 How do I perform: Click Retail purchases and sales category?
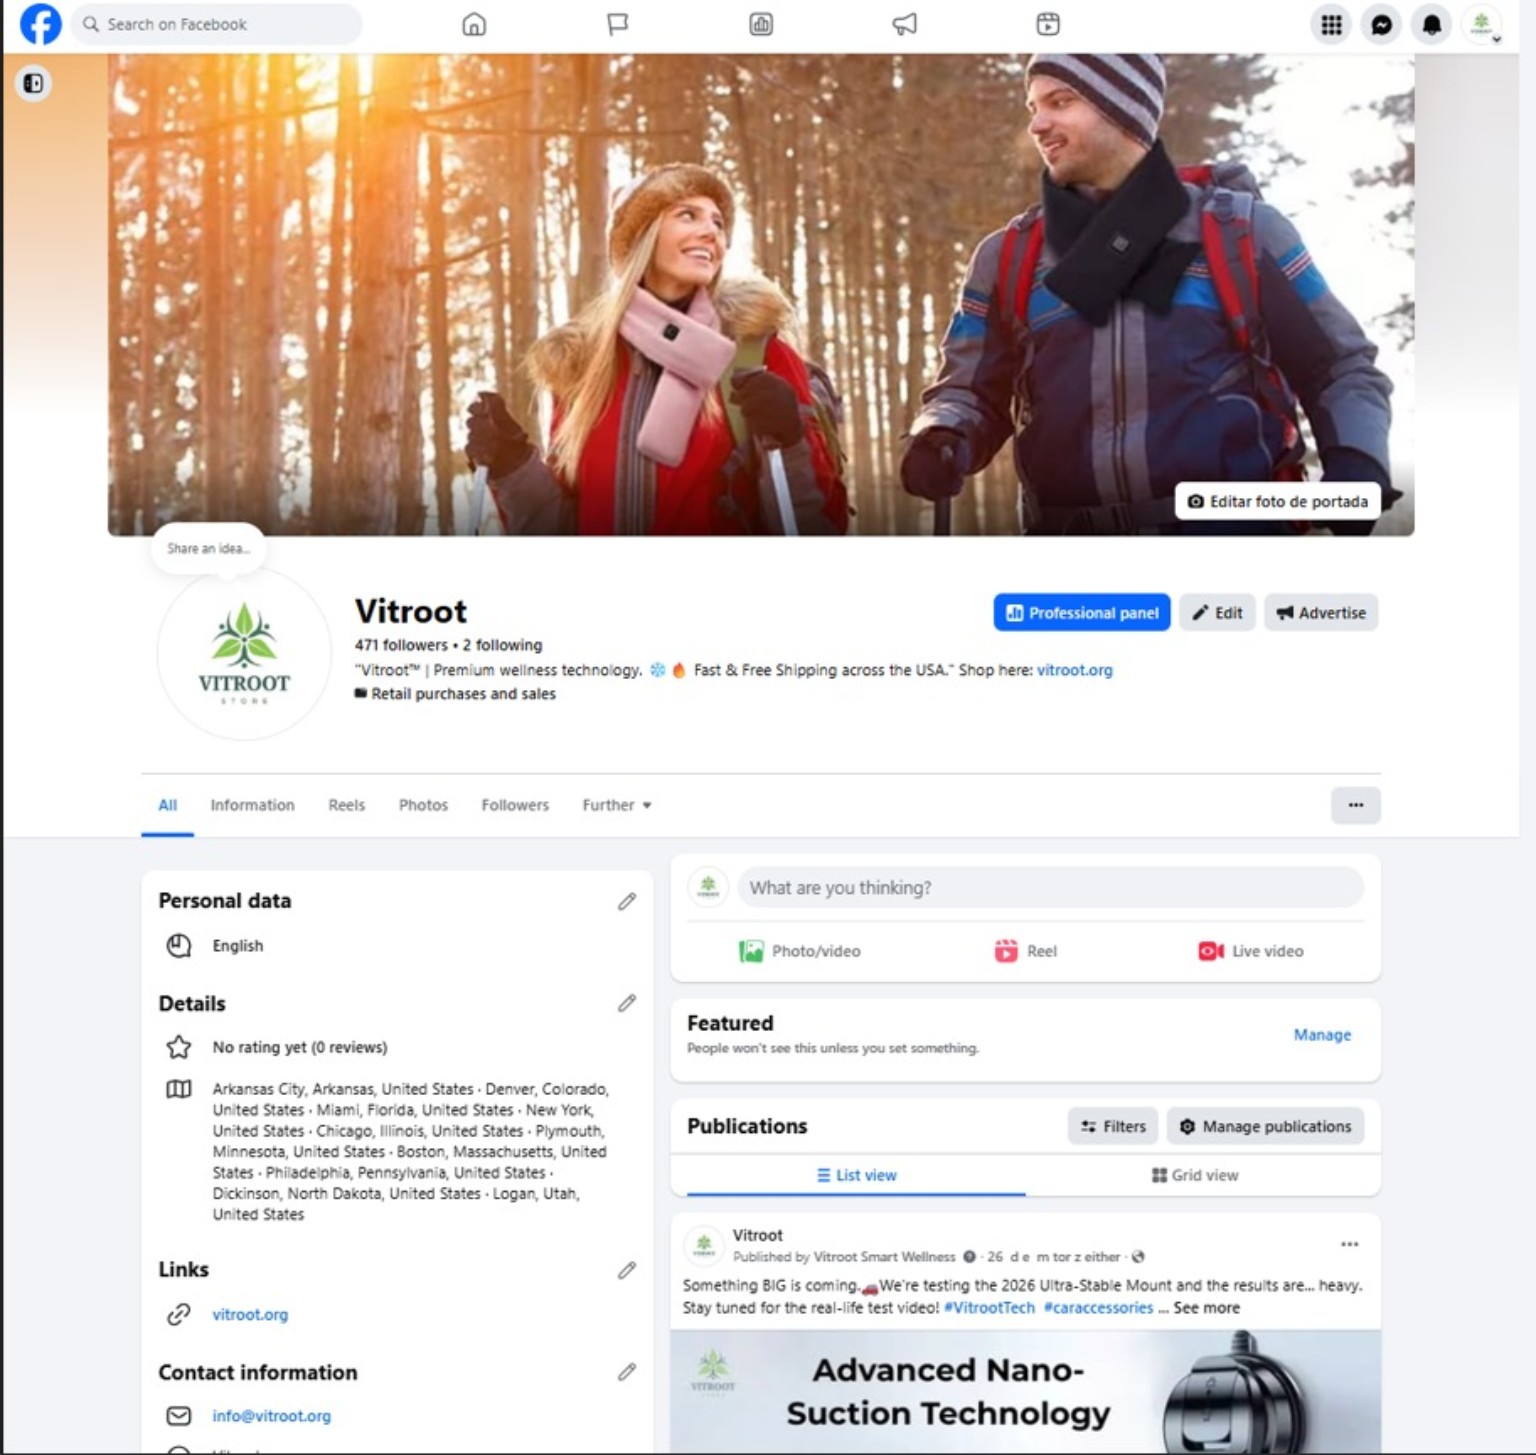(x=463, y=694)
